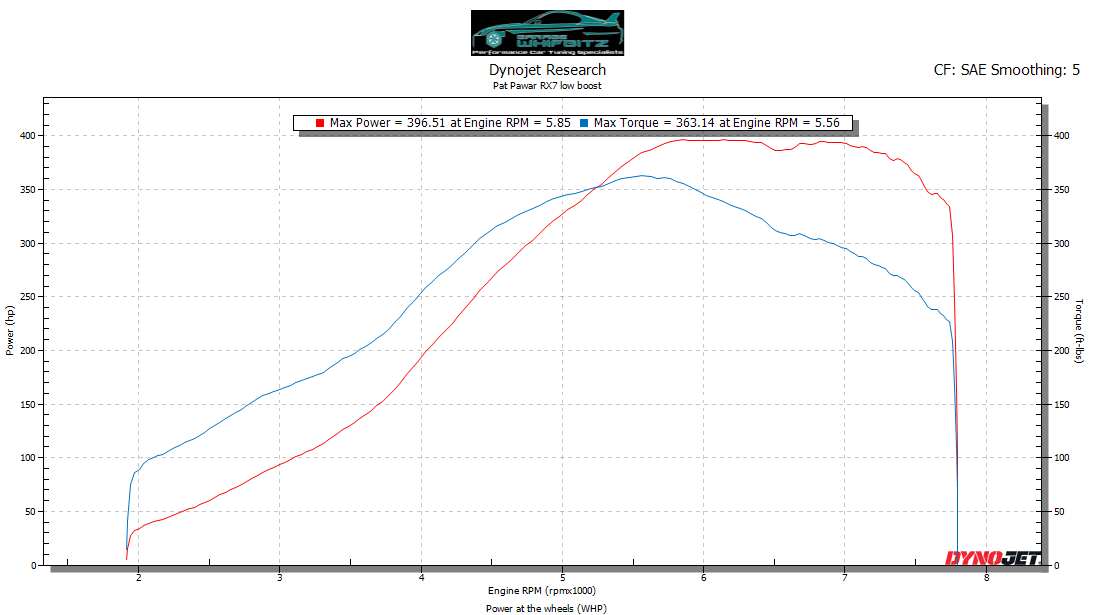1095x615 pixels.
Task: Click the "Engine RPM (rpmx1000)" axis title
Action: pos(542,591)
